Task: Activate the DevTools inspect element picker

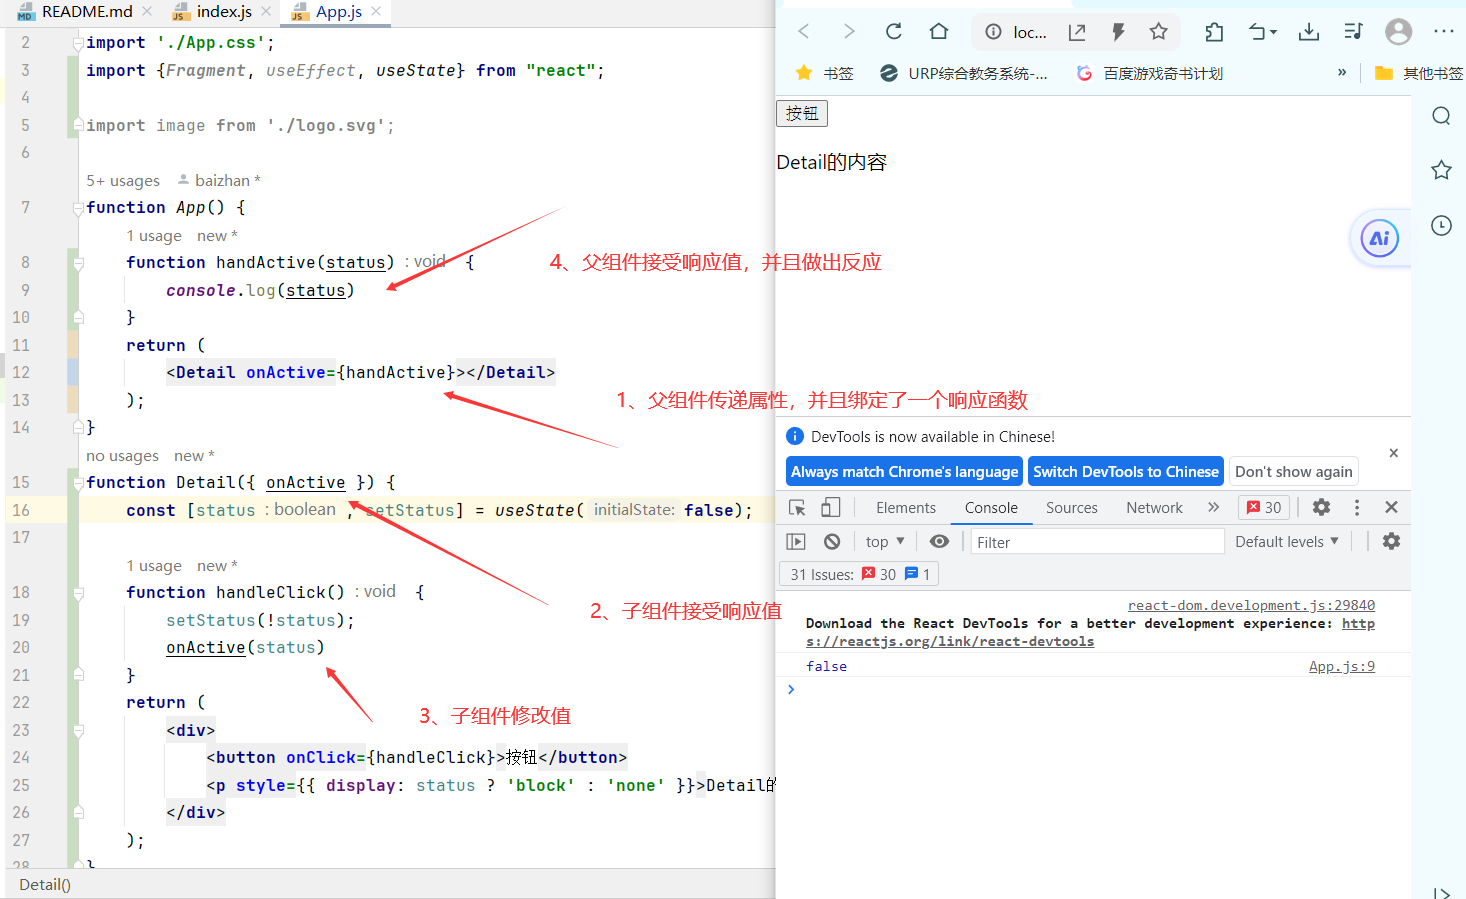Action: (x=797, y=508)
